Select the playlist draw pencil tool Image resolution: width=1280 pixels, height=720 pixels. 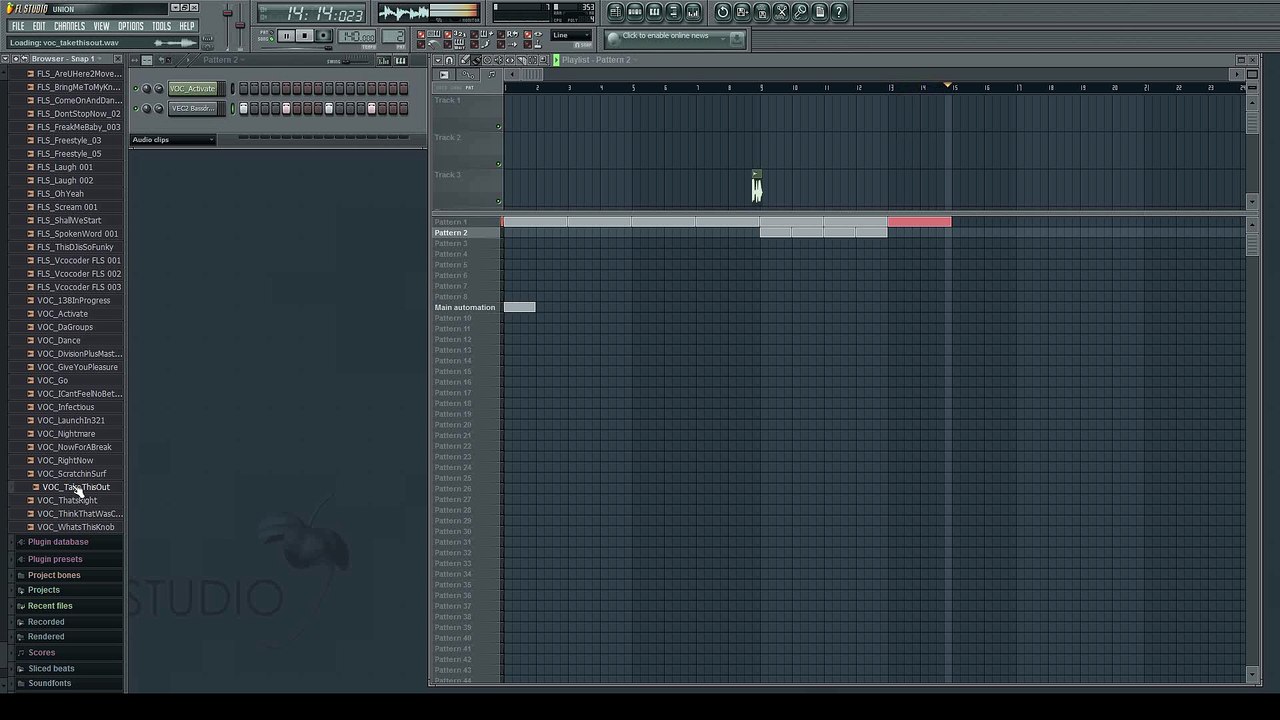point(464,60)
